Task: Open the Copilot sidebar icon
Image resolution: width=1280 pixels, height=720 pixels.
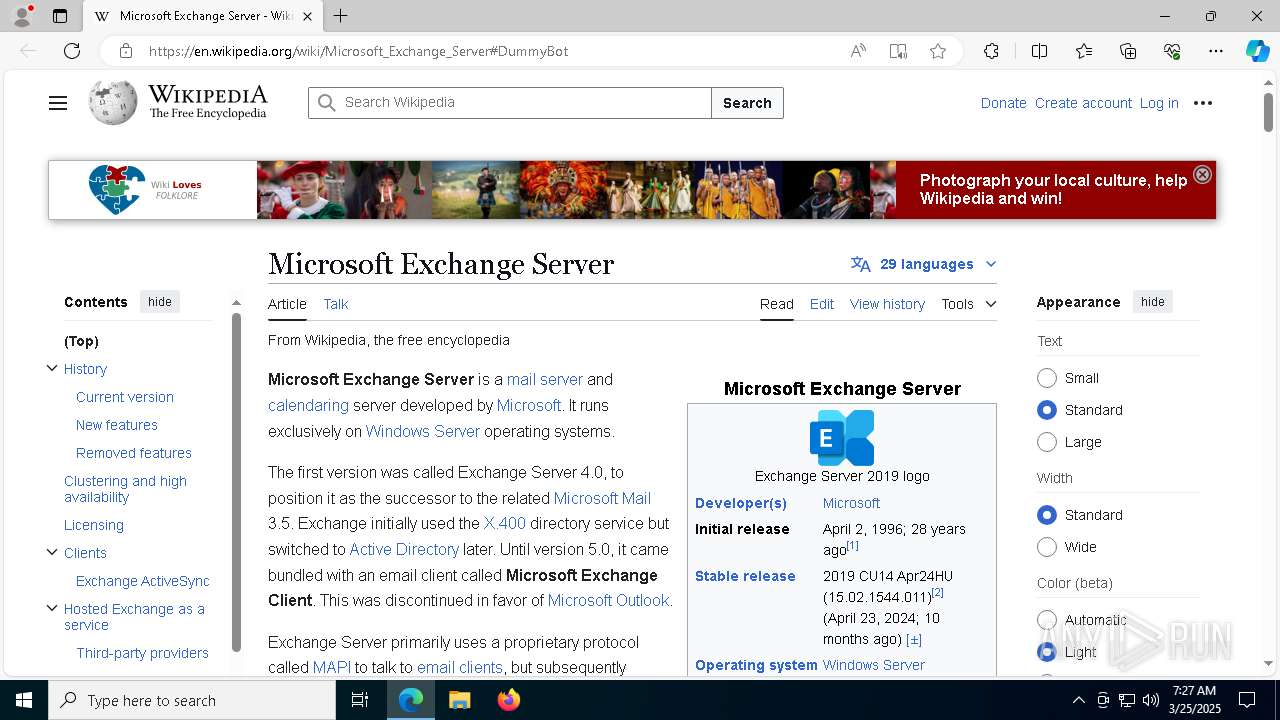Action: tap(1257, 51)
